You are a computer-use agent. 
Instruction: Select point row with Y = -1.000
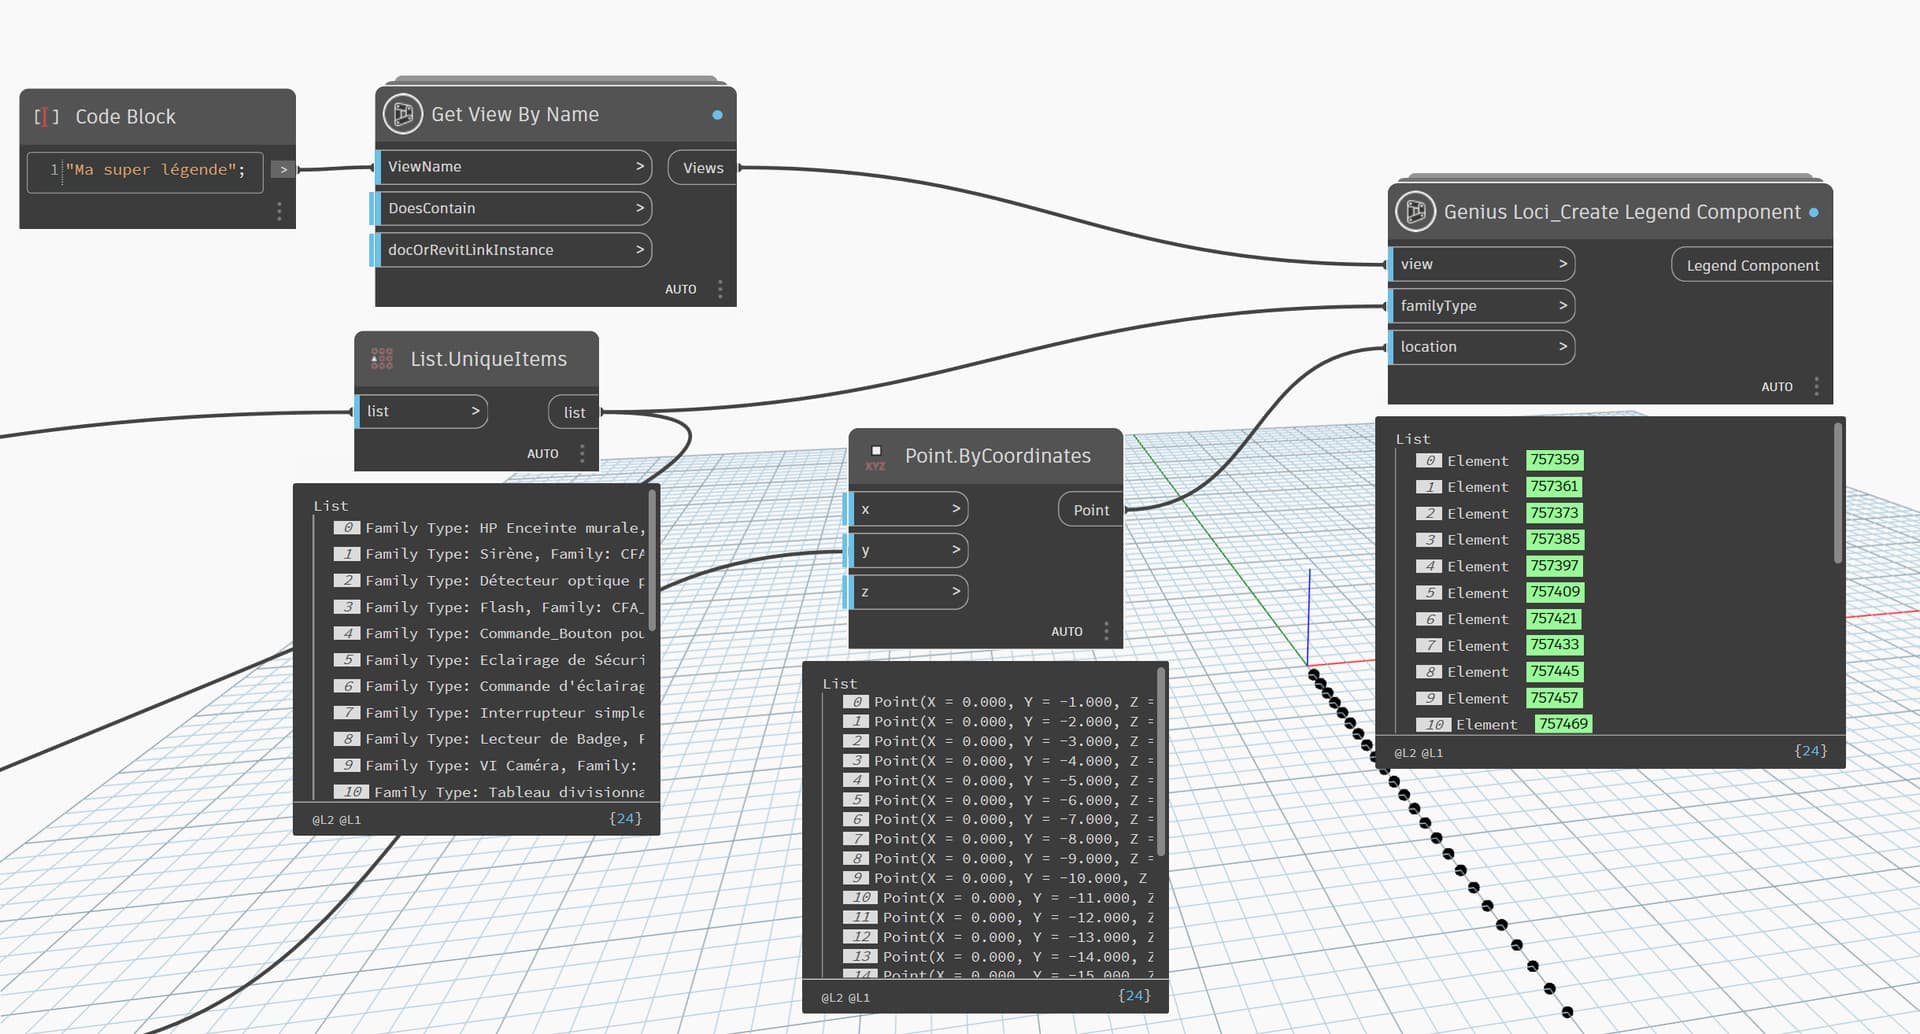(x=998, y=702)
